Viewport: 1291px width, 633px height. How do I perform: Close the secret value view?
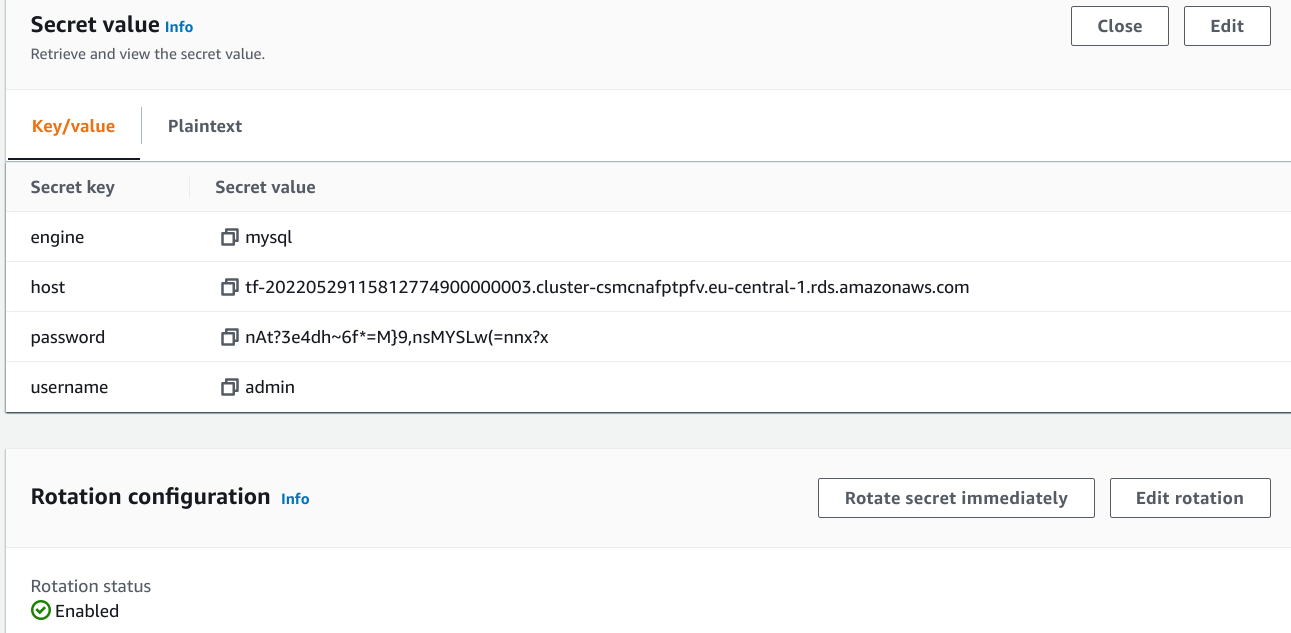(1120, 26)
